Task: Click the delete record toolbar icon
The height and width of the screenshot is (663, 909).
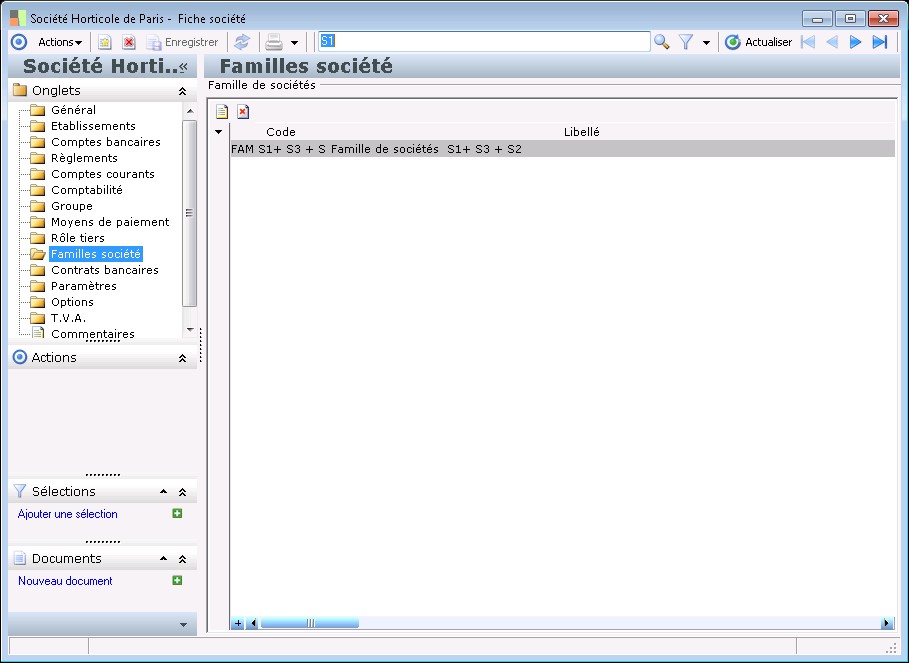Action: coord(129,42)
